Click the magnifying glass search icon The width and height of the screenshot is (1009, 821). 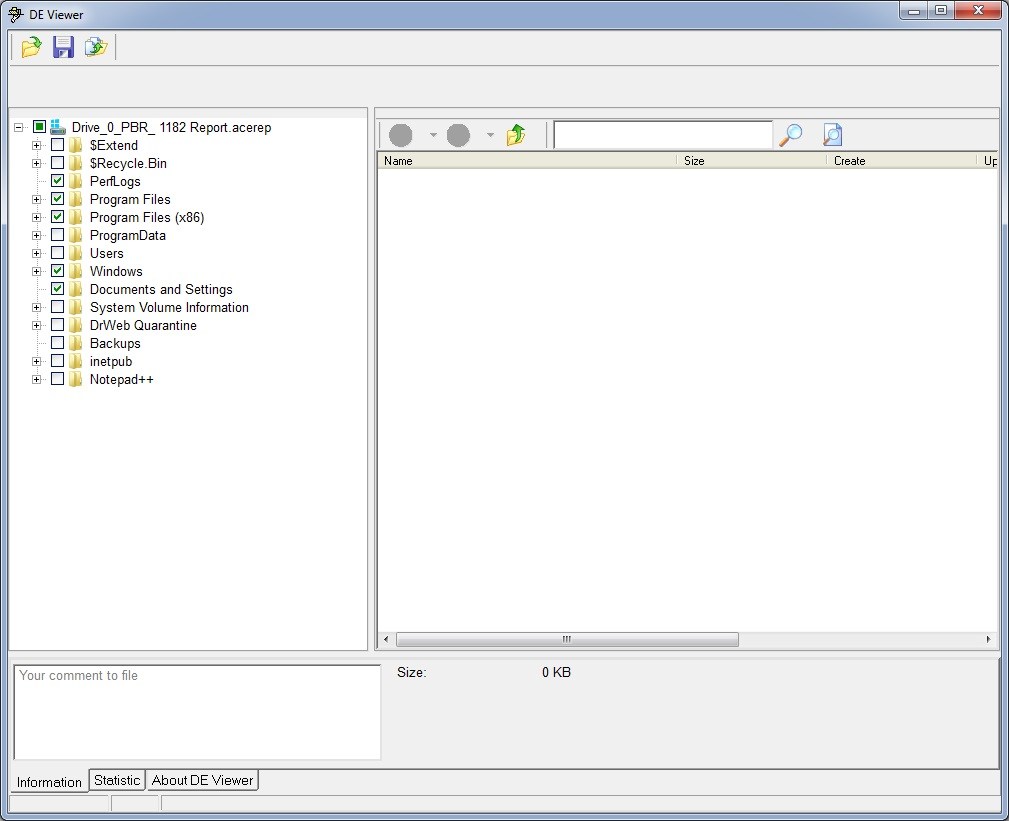tap(791, 135)
